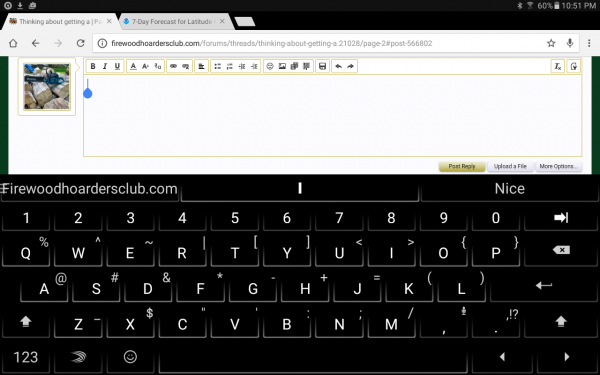Remove link with the unlink icon
The height and width of the screenshot is (375, 600).
pyautogui.click(x=186, y=66)
